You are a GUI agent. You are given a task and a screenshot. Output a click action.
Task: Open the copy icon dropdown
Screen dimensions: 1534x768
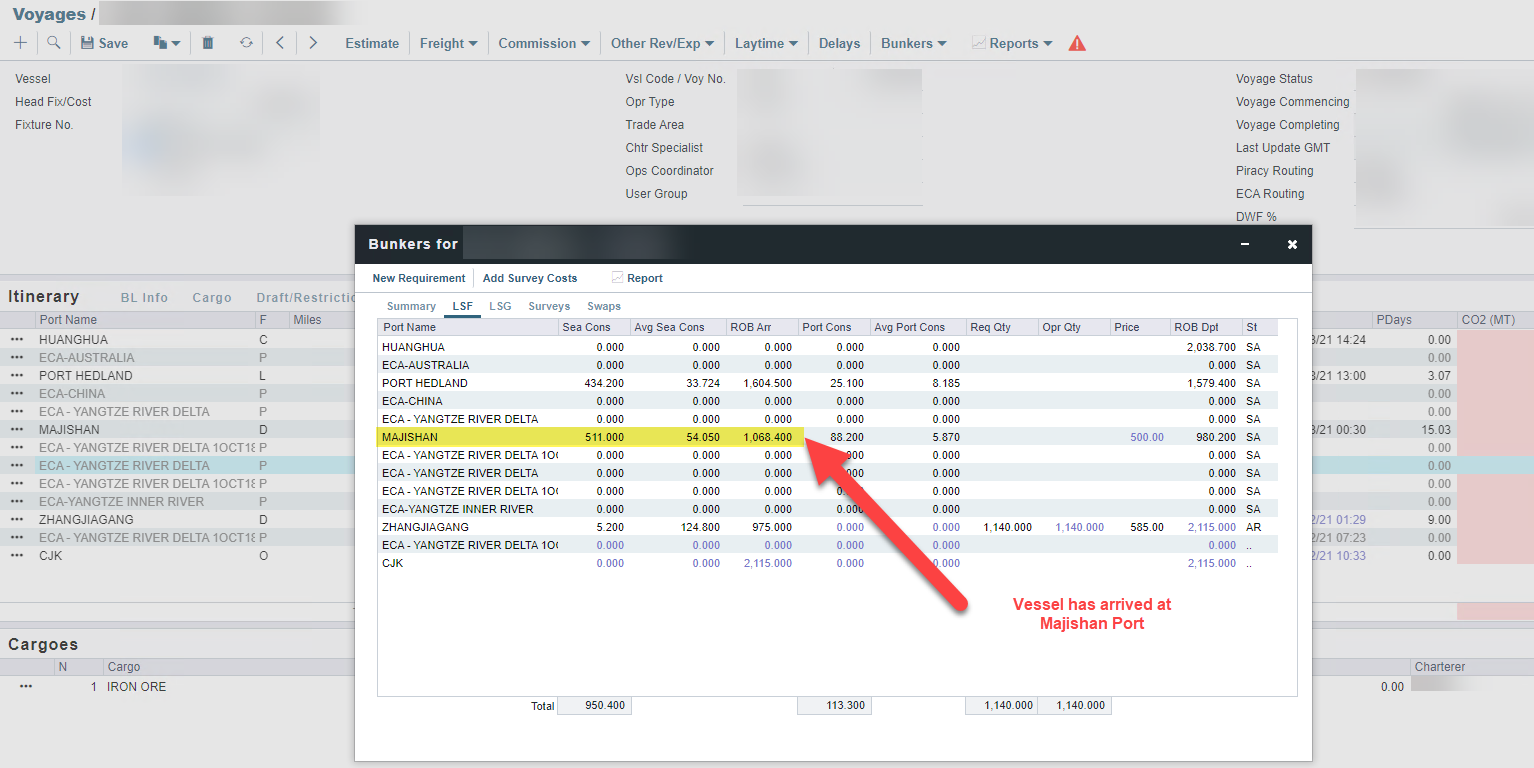(x=166, y=43)
